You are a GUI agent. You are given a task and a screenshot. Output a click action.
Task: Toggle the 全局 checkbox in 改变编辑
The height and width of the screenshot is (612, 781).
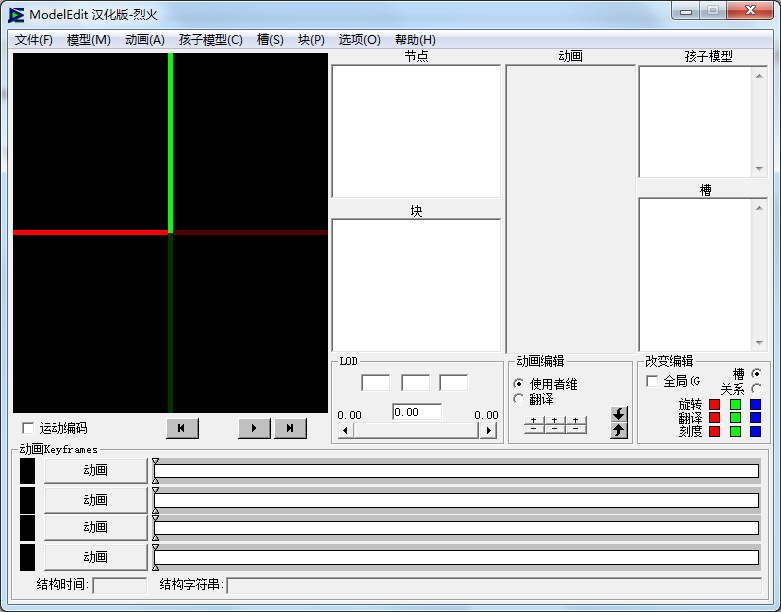click(651, 381)
